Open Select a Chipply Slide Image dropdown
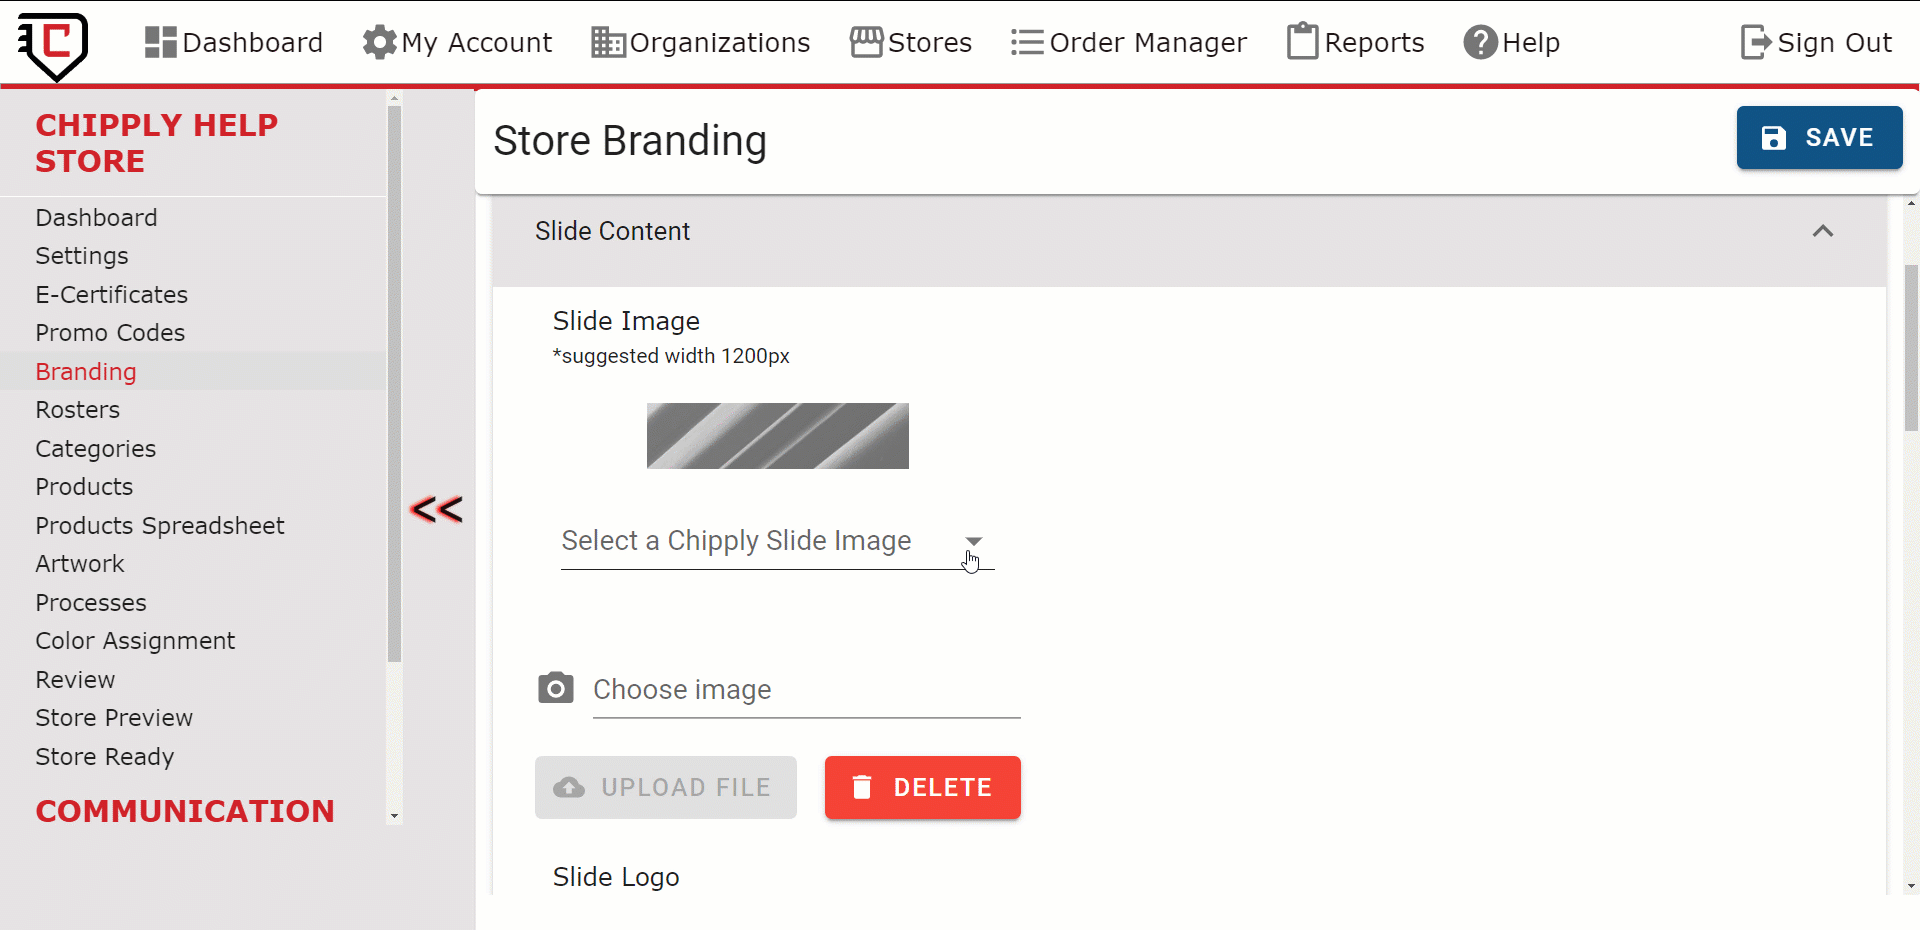 click(x=777, y=541)
